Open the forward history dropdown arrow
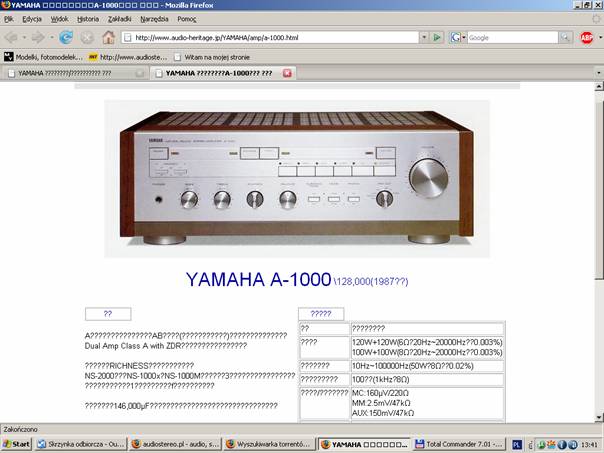 pos(52,37)
